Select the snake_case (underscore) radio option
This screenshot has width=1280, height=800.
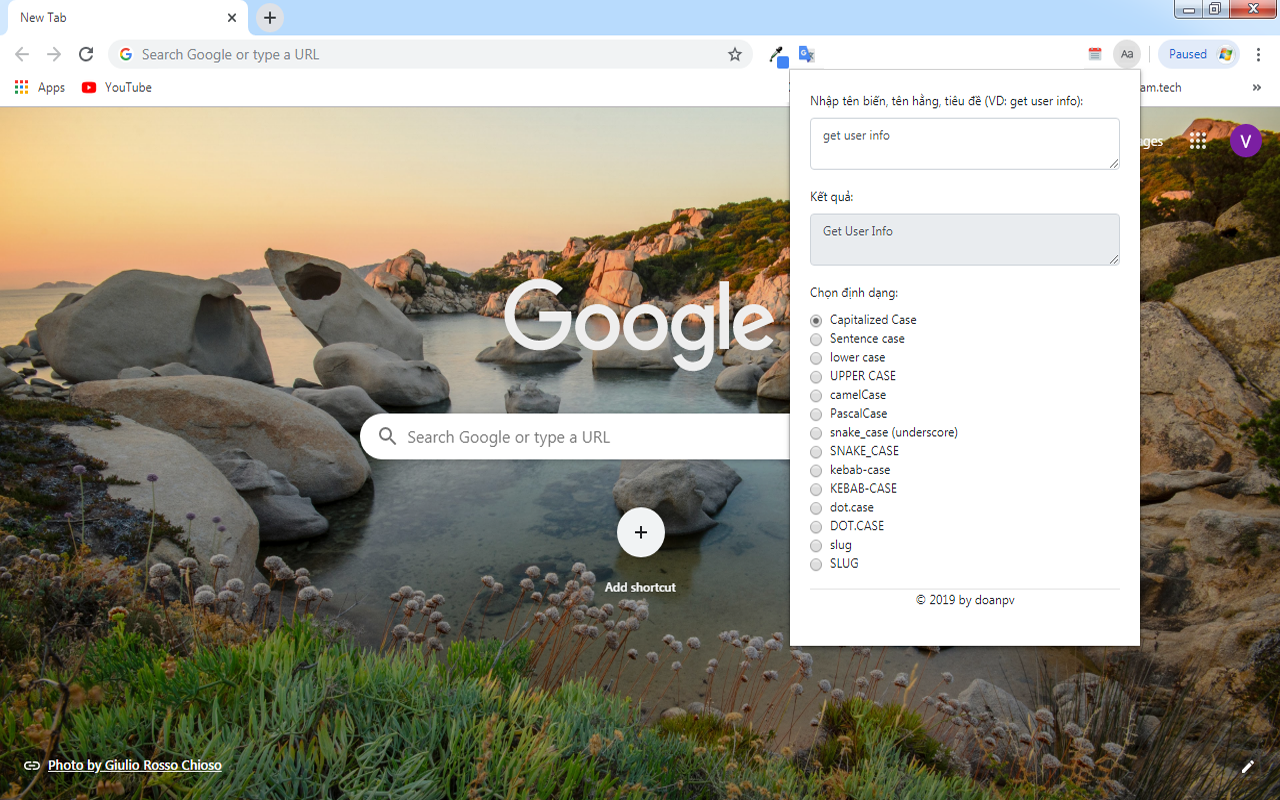816,433
